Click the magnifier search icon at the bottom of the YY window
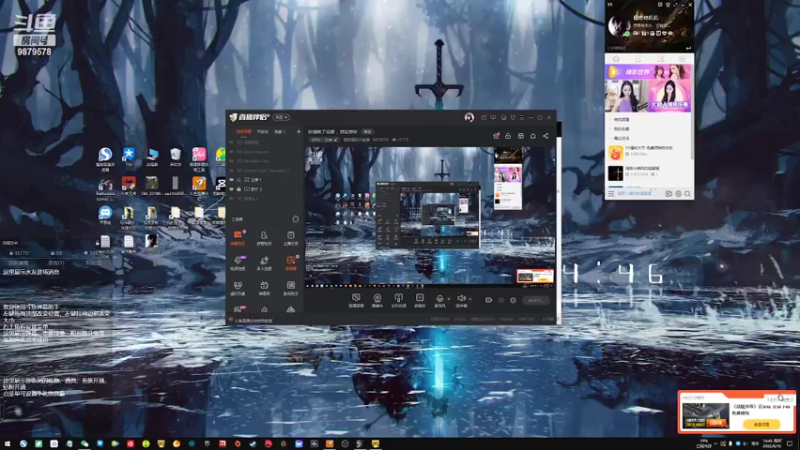This screenshot has width=800, height=450. click(688, 194)
